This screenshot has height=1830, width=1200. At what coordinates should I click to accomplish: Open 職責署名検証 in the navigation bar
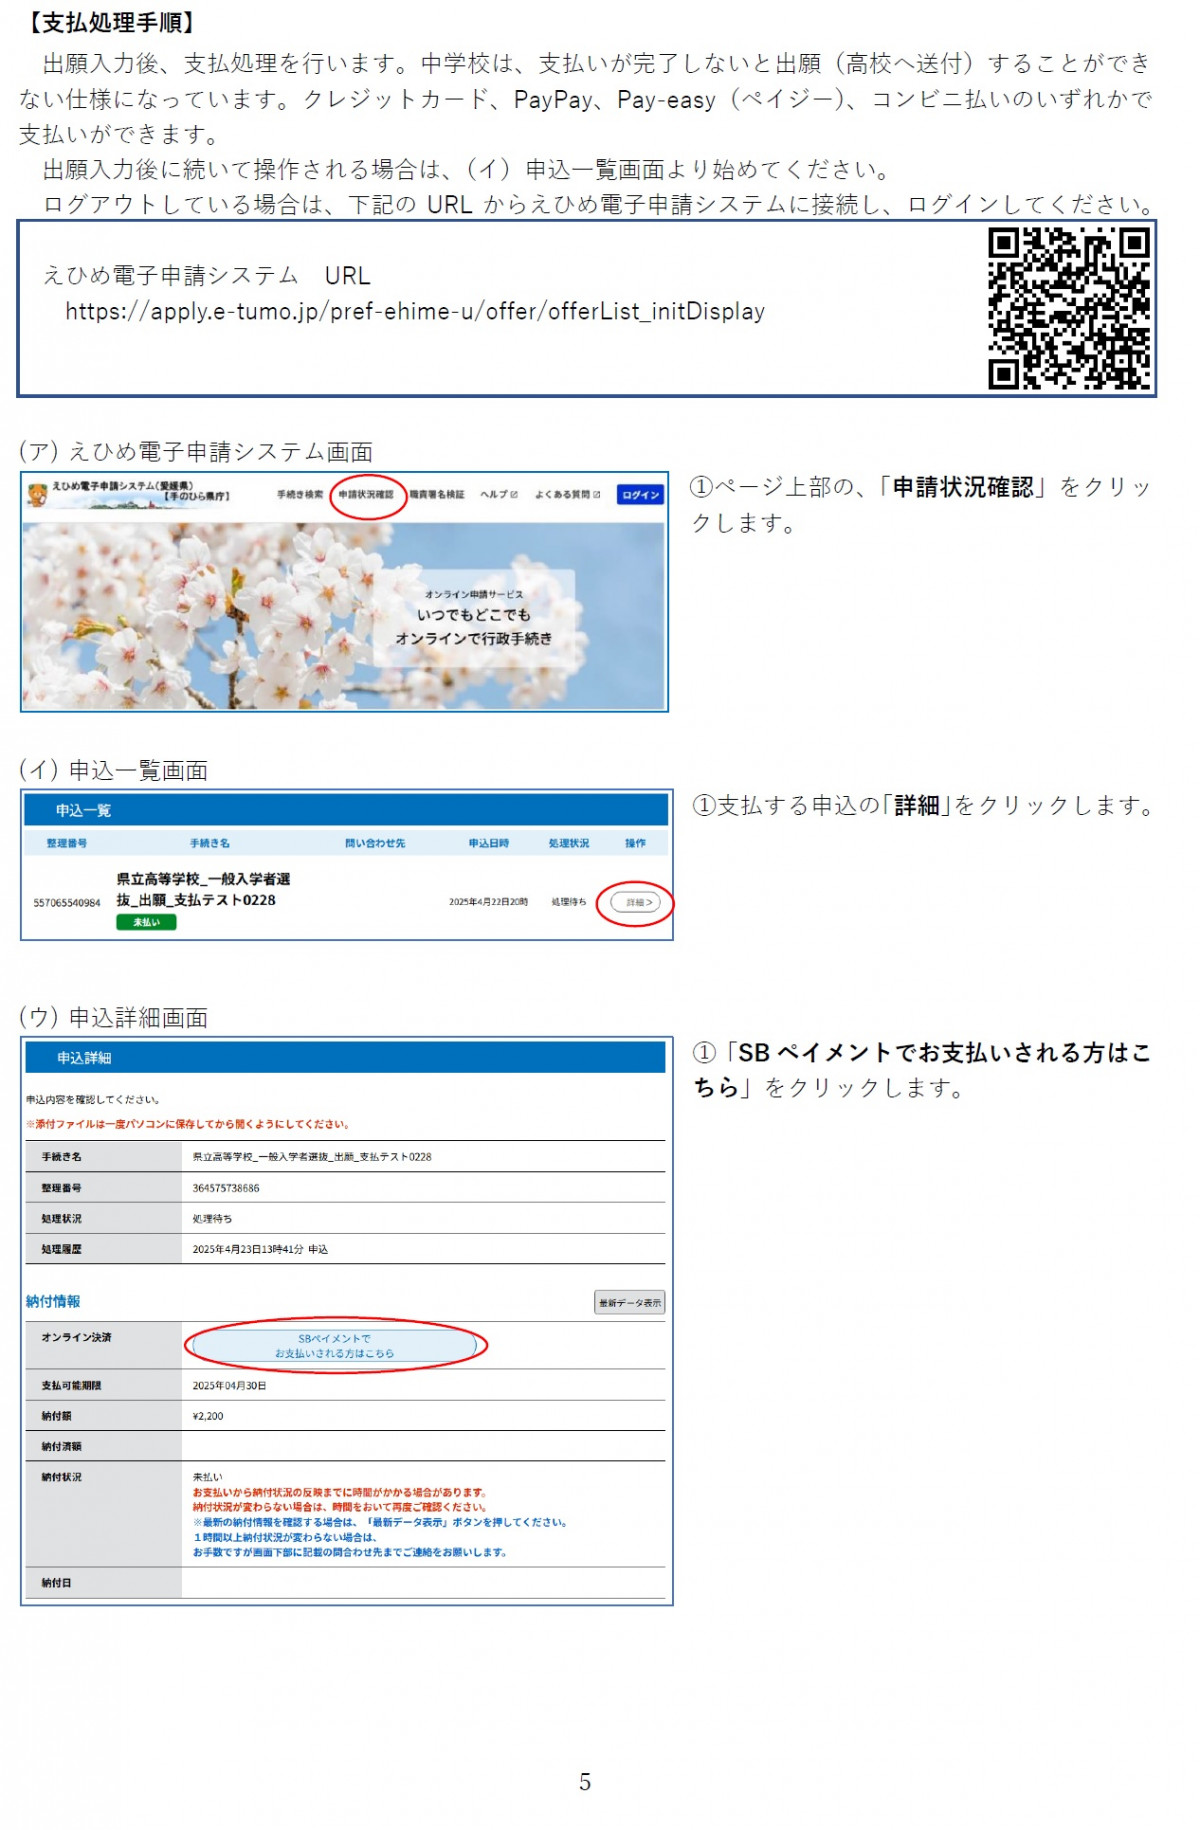coord(437,495)
